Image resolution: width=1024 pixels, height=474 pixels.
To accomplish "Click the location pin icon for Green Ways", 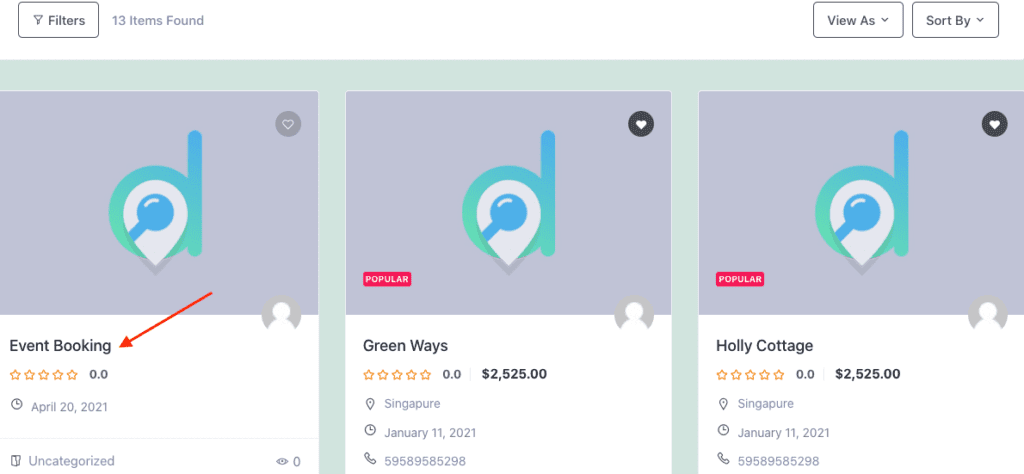I will (x=370, y=404).
